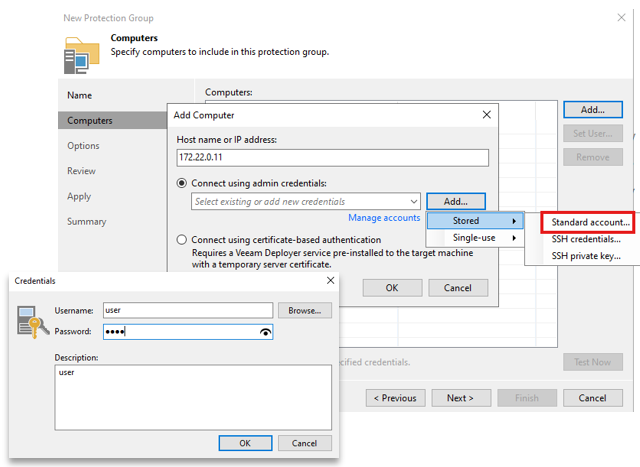Screen dimensions: 640x467
Task: Close the Credentials dialog
Action: 330,282
